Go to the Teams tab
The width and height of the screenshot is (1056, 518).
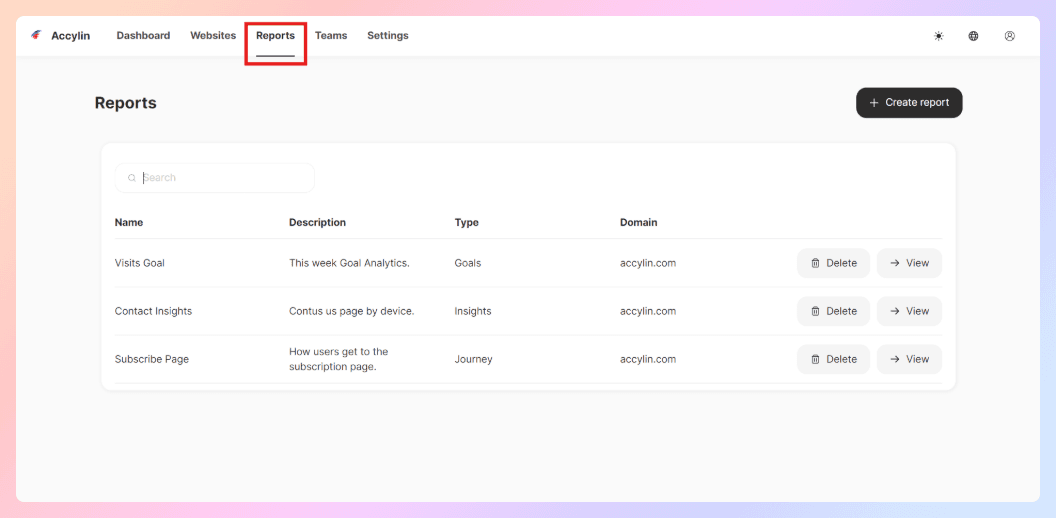(331, 36)
